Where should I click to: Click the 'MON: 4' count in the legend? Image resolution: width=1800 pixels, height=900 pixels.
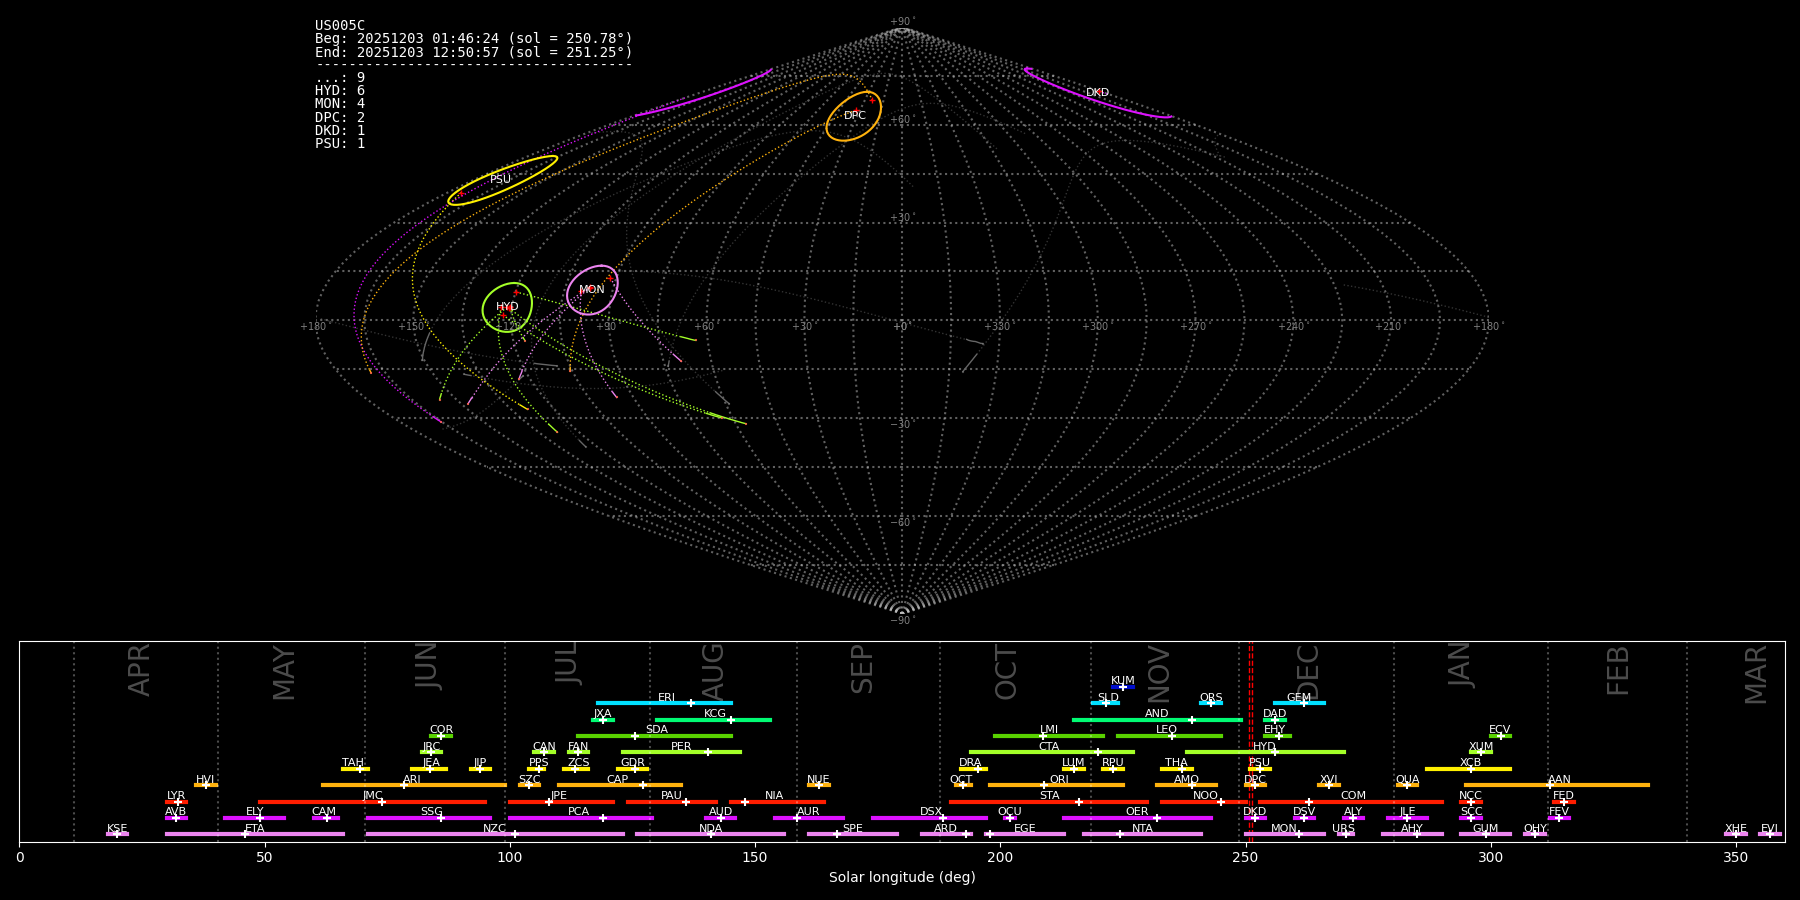(x=340, y=104)
